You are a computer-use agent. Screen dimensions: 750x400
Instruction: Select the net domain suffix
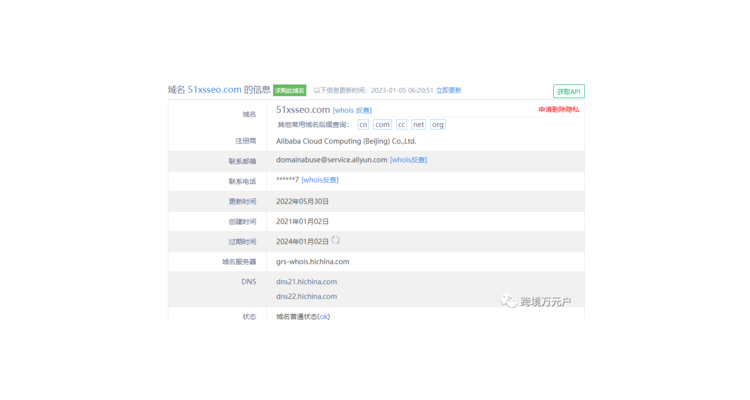(419, 124)
